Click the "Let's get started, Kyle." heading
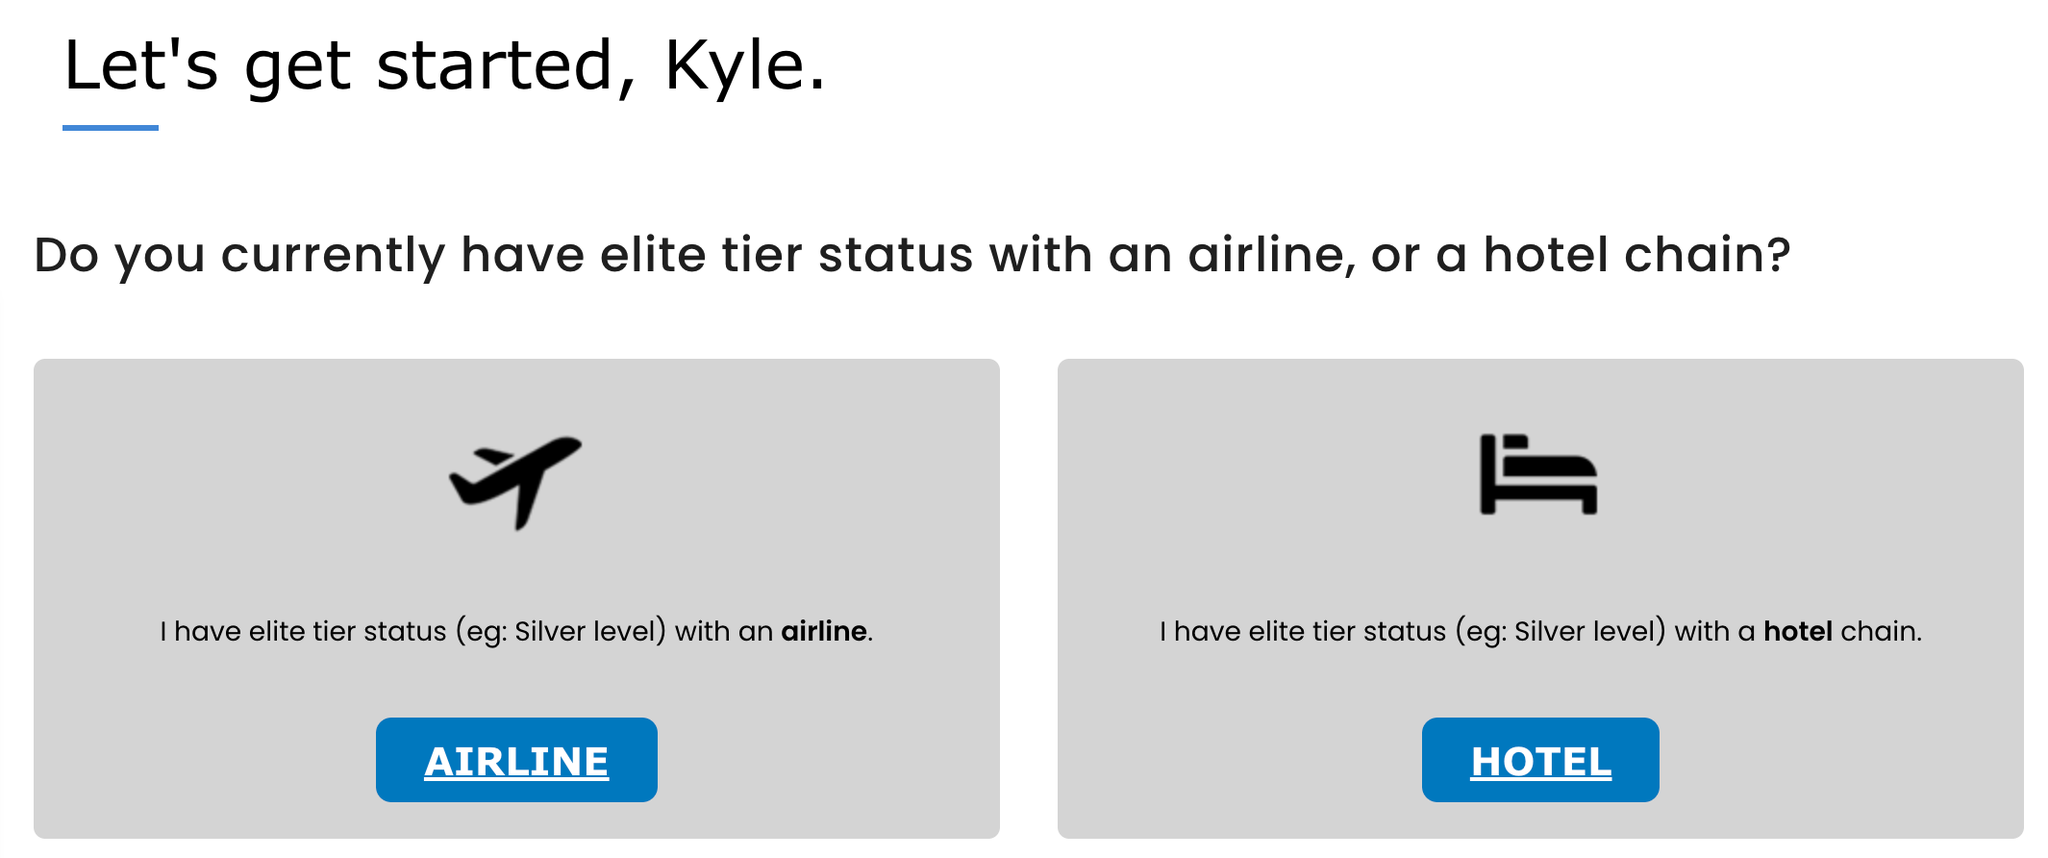The width and height of the screenshot is (2048, 858). (x=445, y=66)
